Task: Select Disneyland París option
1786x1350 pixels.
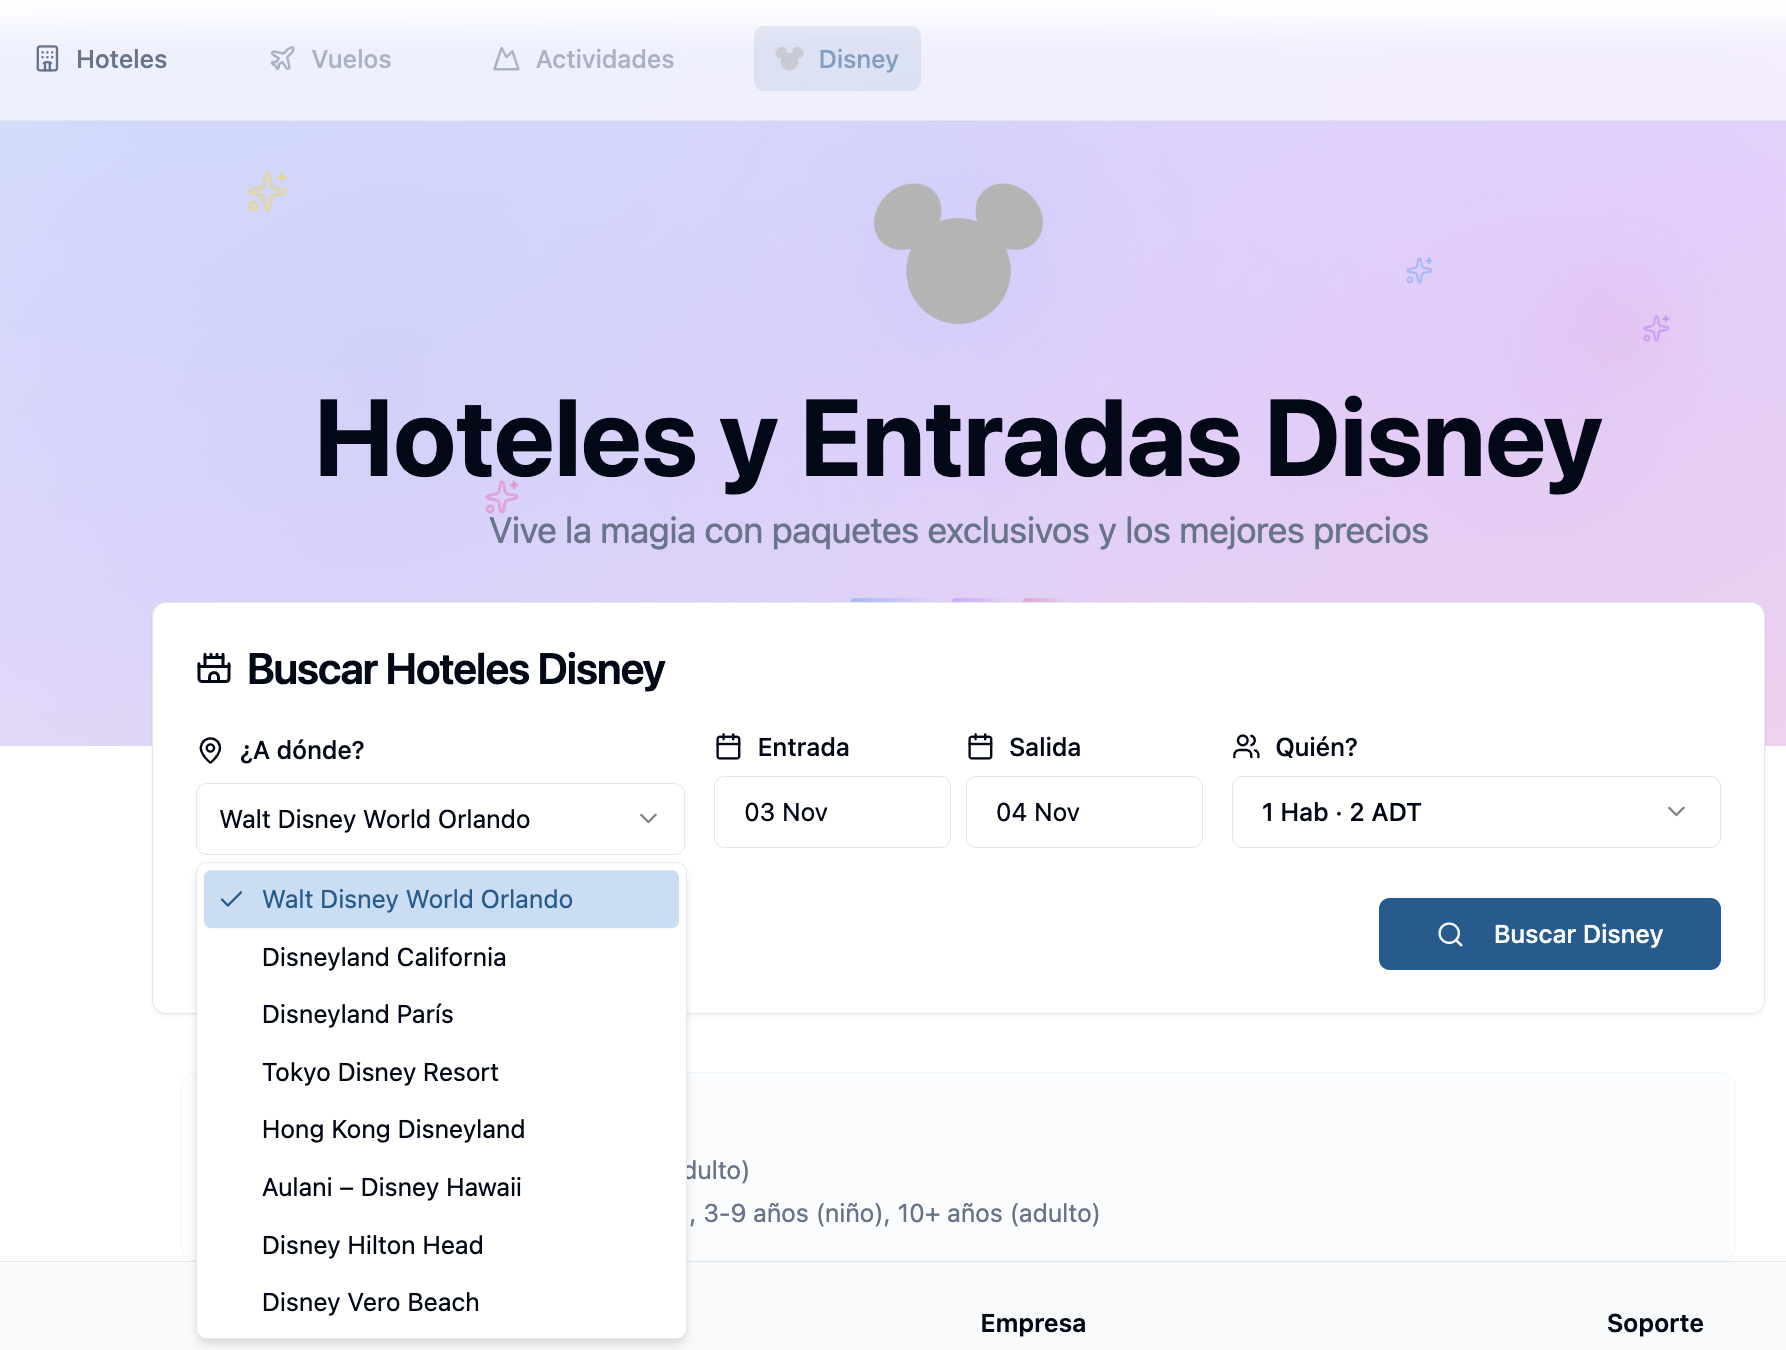Action: pos(441,1014)
